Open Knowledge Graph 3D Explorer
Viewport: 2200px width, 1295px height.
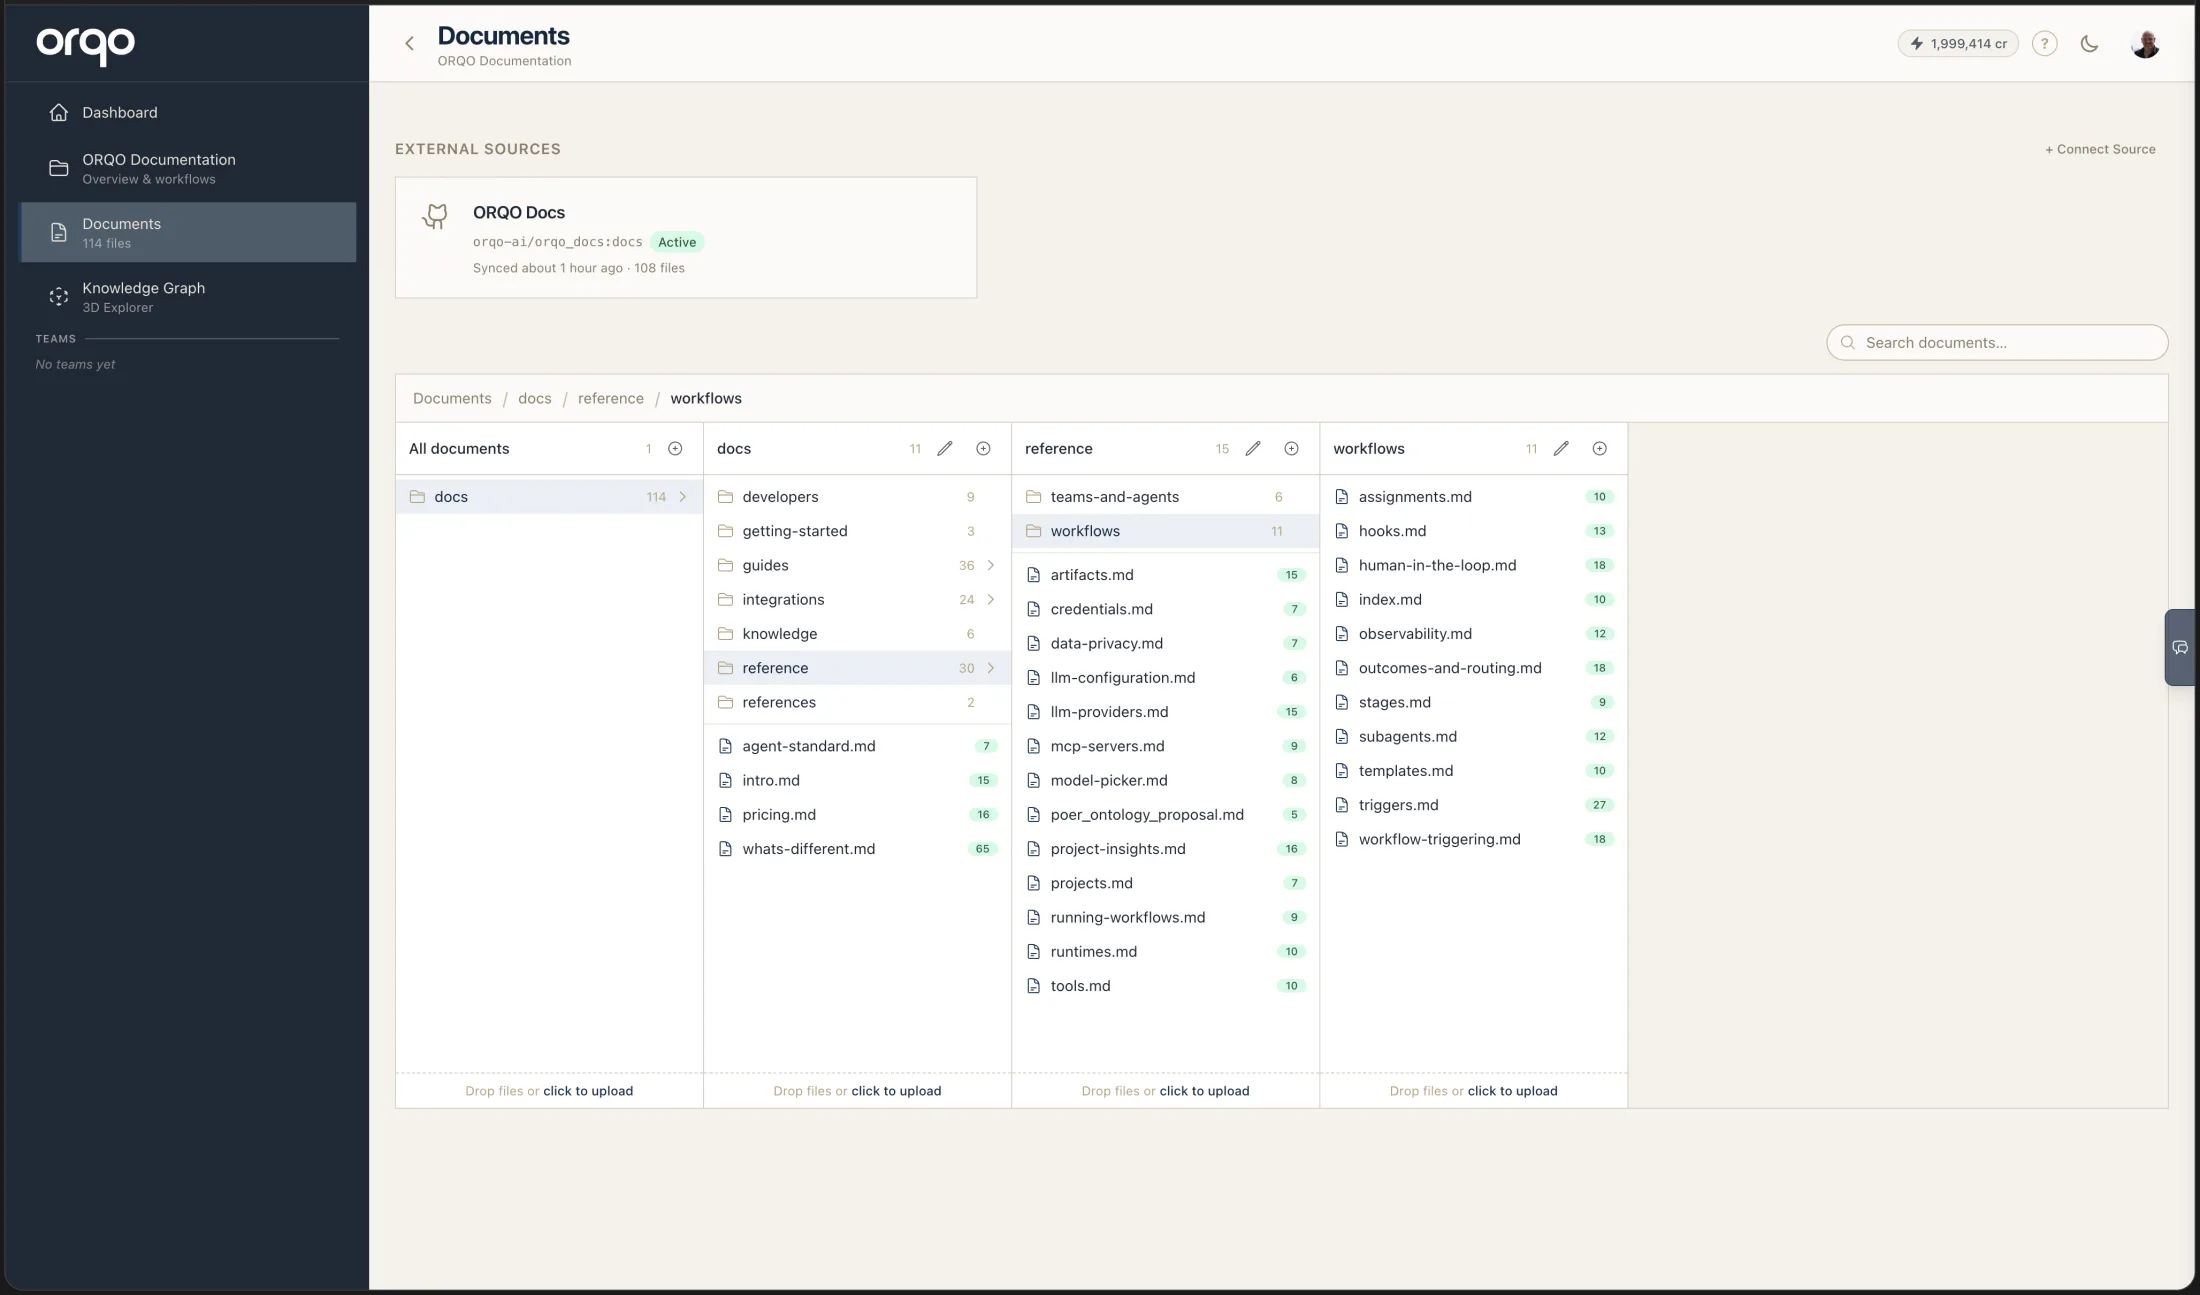(x=187, y=297)
